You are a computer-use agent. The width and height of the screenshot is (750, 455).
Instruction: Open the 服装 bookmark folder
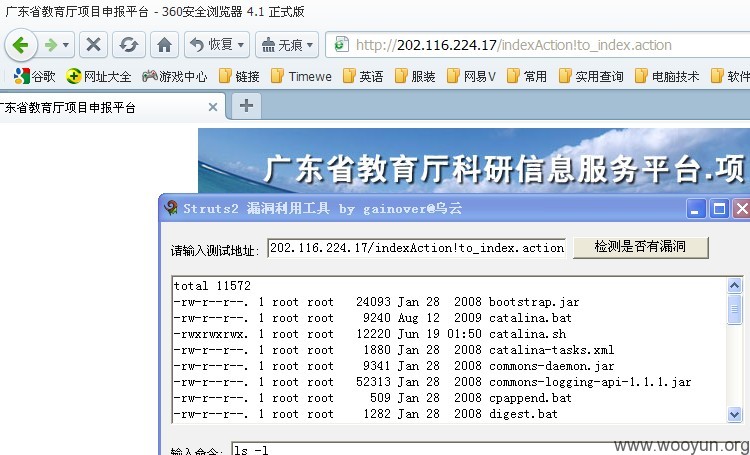[x=415, y=76]
